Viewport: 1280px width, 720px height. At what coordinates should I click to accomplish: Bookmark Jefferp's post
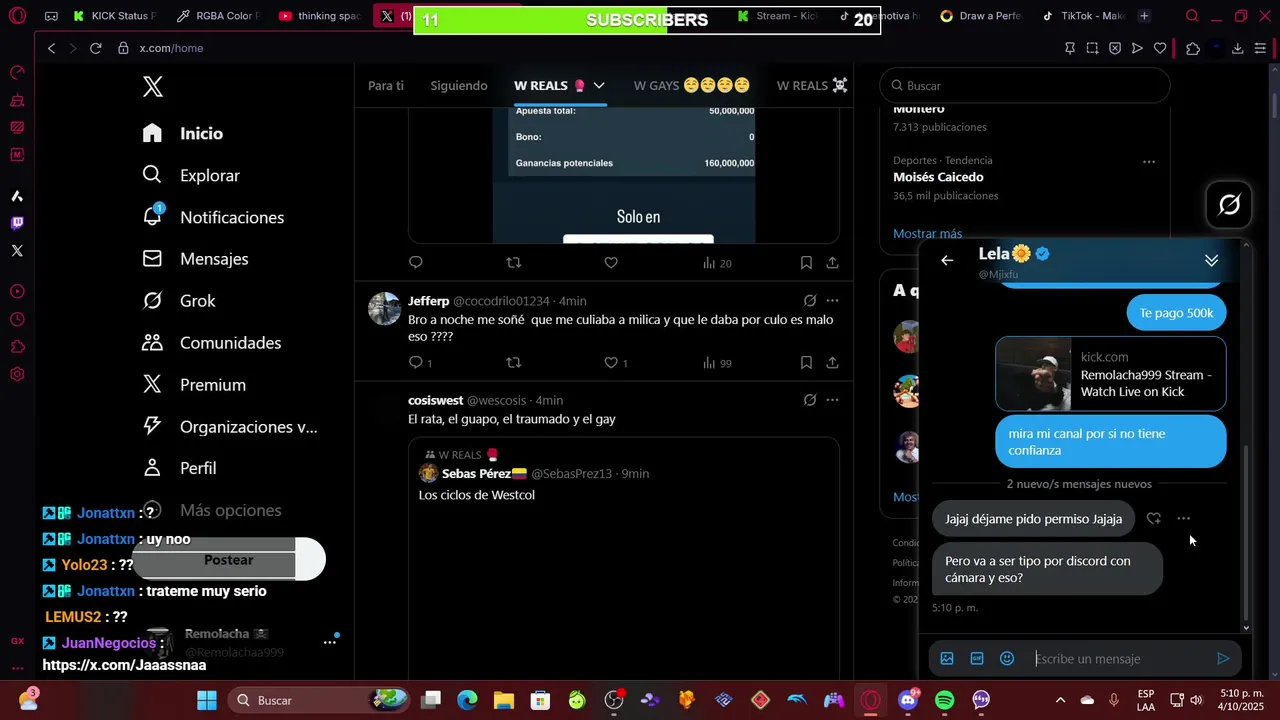pos(806,363)
